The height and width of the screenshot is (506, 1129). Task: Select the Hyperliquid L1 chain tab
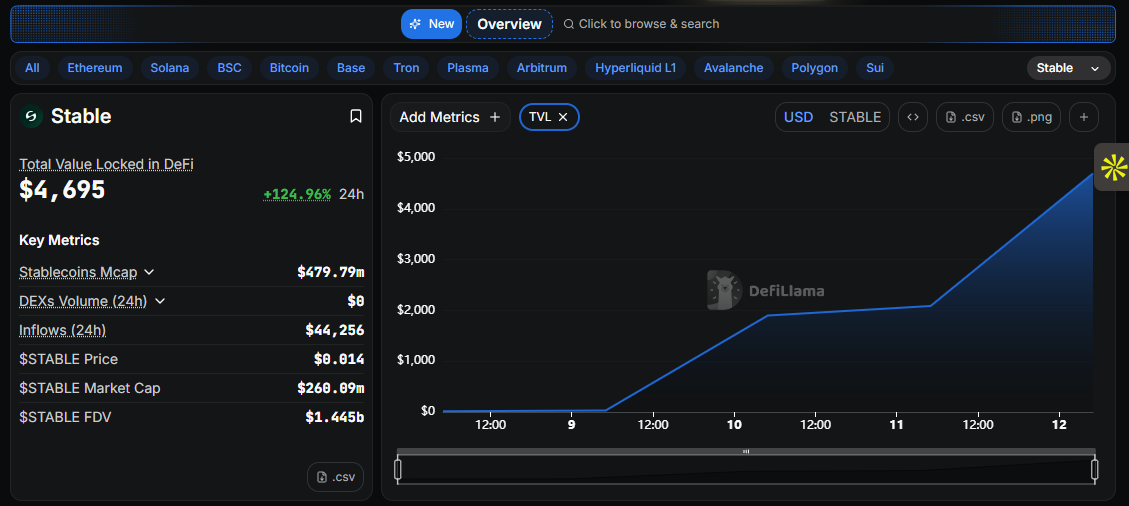635,68
